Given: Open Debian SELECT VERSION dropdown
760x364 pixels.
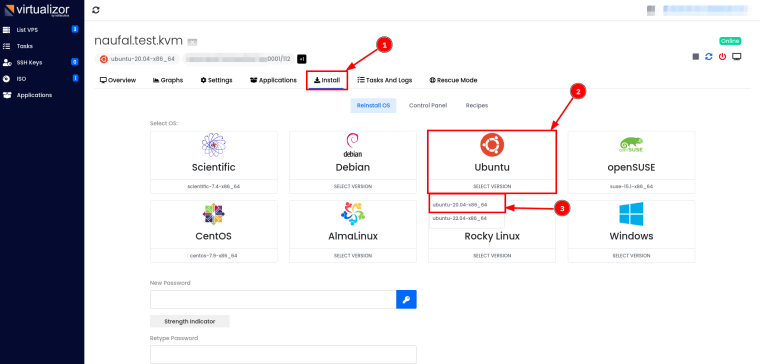Looking at the screenshot, I should [x=352, y=186].
